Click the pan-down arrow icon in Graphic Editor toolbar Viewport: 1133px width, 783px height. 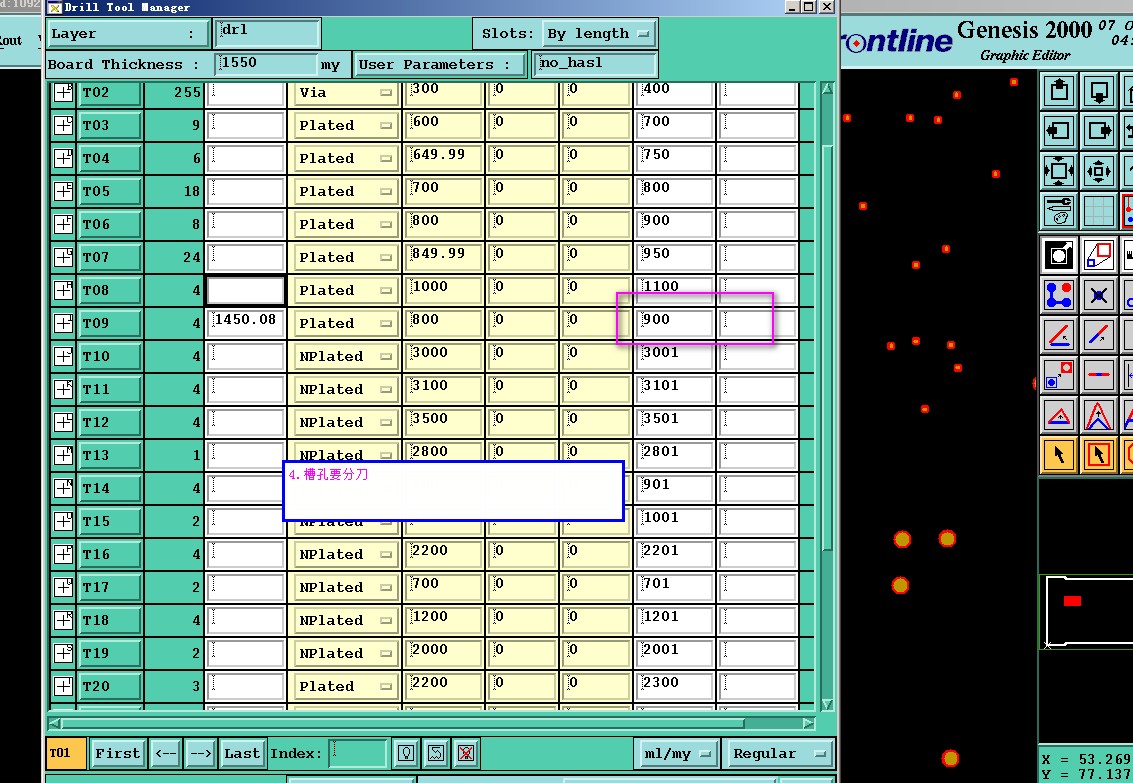point(1099,91)
